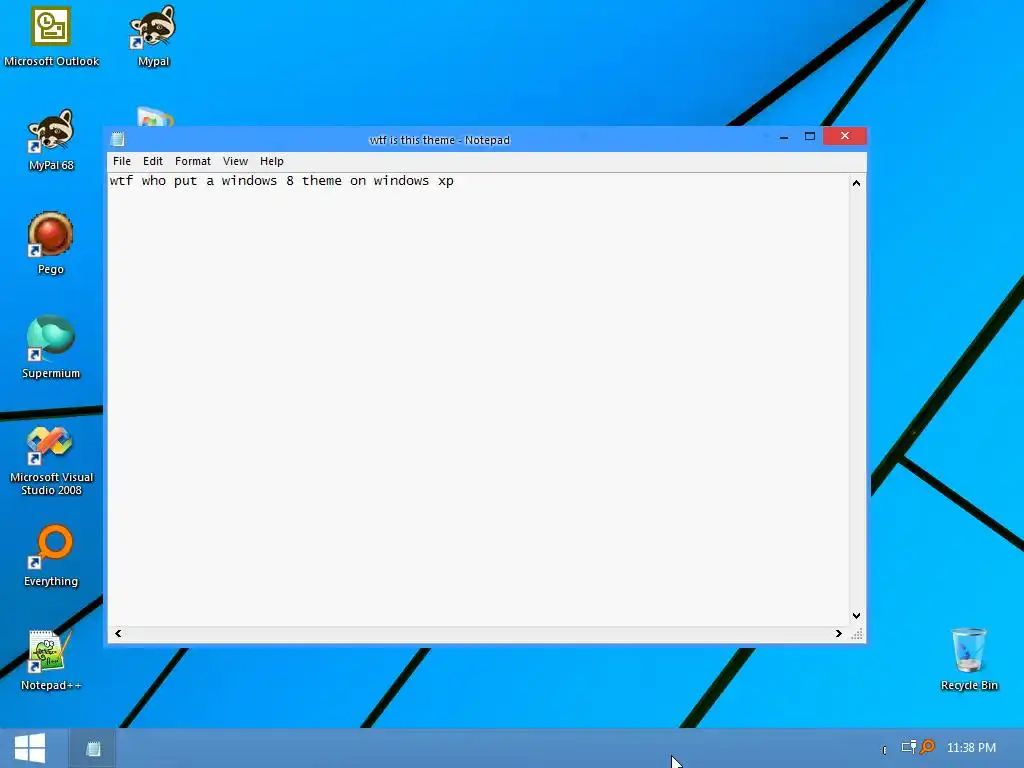The image size is (1024, 768).
Task: Click the vertical scrollbar up arrow
Action: [x=856, y=184]
